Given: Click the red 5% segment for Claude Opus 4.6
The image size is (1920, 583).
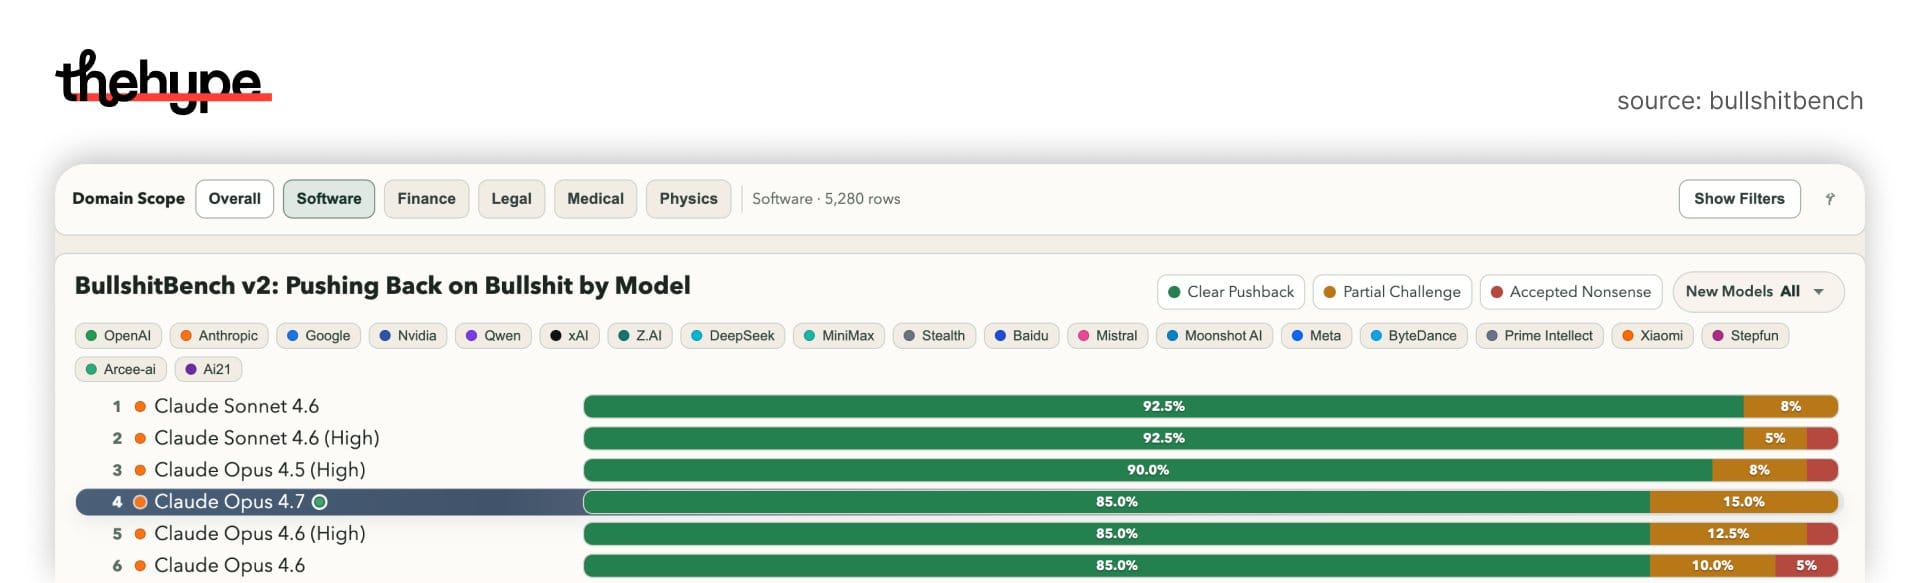Looking at the screenshot, I should pyautogui.click(x=1806, y=566).
